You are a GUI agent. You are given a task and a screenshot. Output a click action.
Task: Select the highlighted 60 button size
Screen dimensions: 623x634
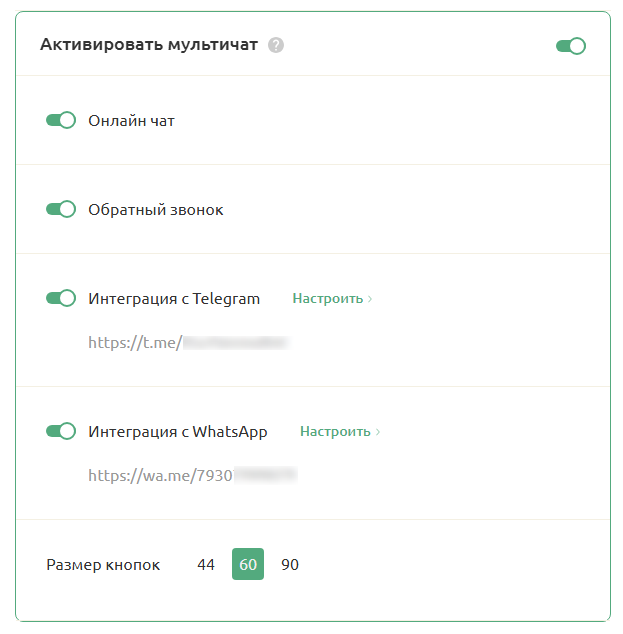(x=248, y=565)
